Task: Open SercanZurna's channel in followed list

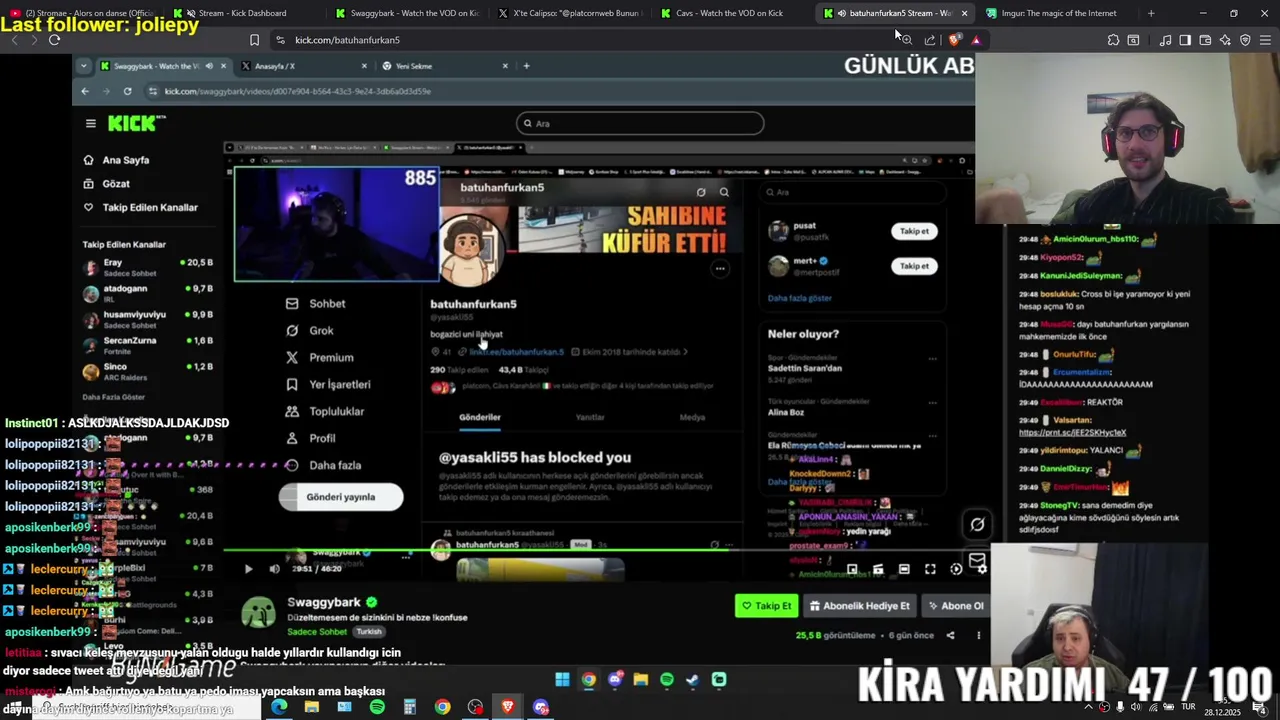Action: click(x=148, y=345)
